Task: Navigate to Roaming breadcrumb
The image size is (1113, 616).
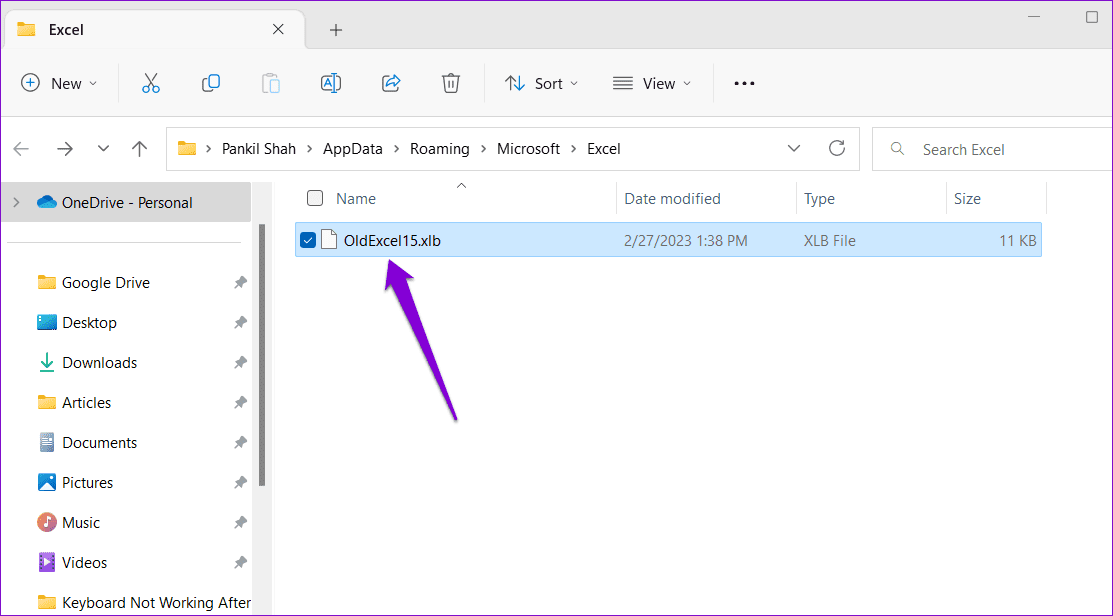Action: 439,149
